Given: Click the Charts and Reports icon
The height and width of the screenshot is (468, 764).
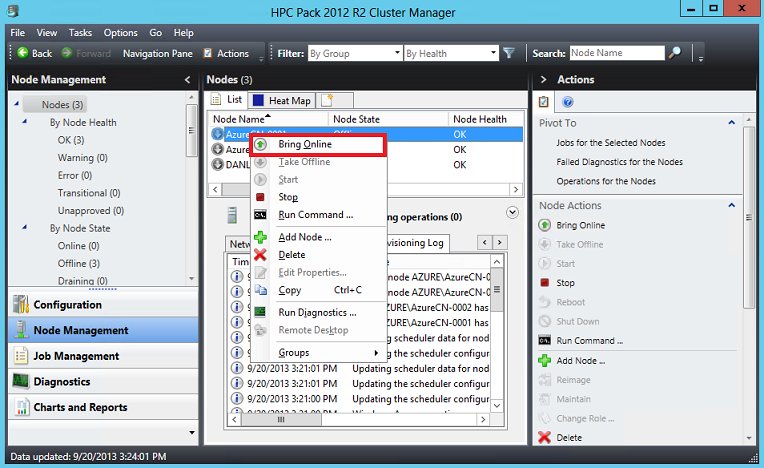Looking at the screenshot, I should coord(21,407).
